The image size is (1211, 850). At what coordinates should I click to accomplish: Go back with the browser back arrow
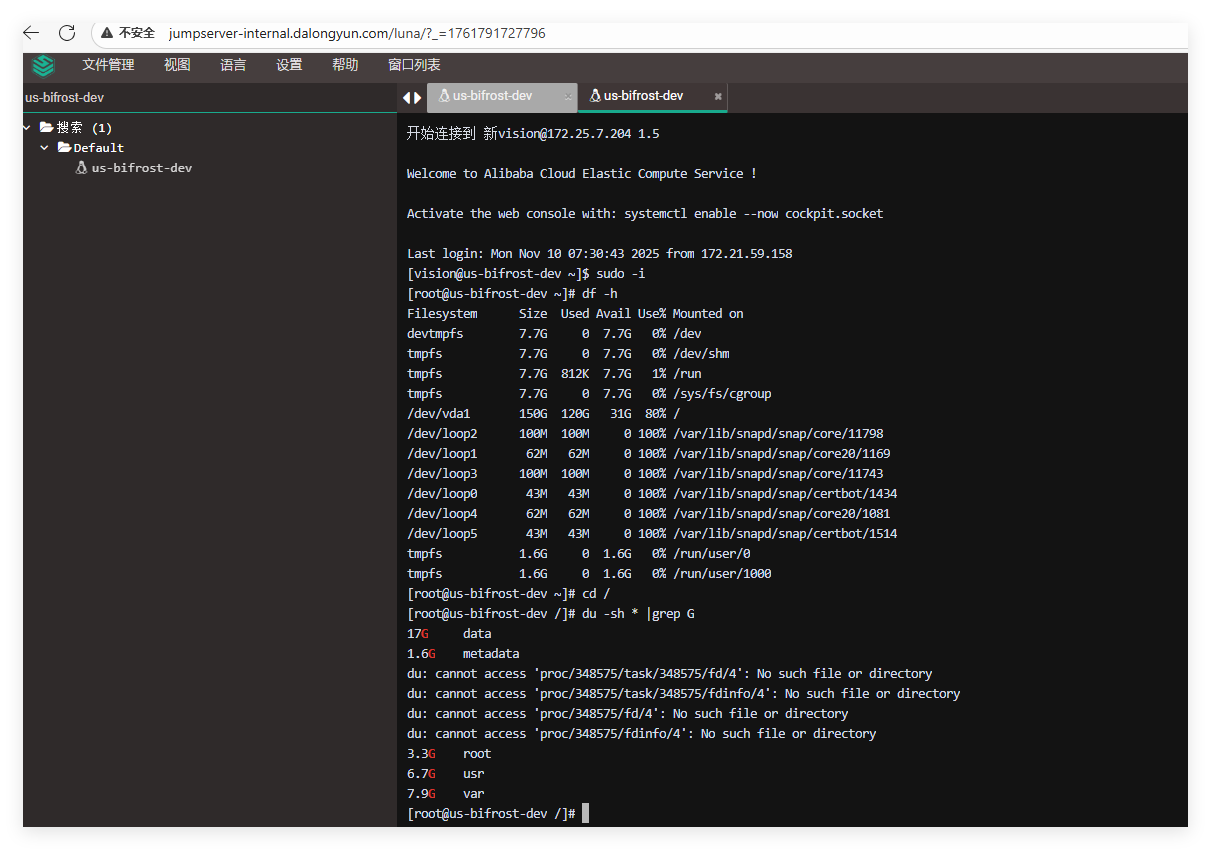coord(31,33)
